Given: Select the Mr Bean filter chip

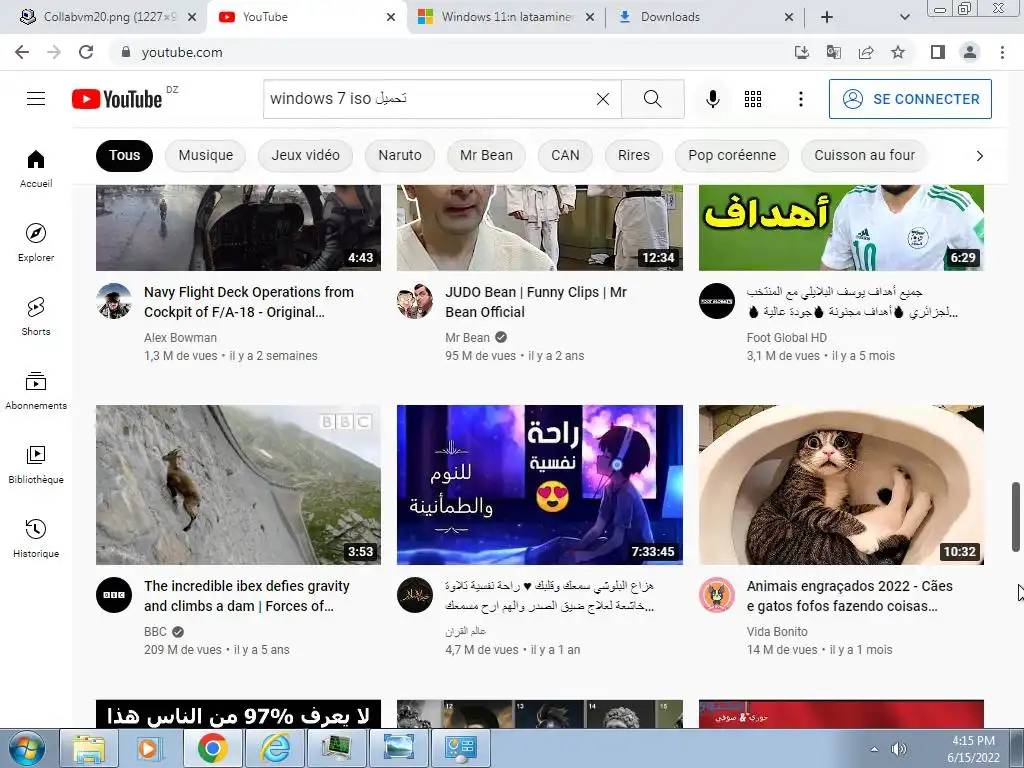Looking at the screenshot, I should coord(486,155).
